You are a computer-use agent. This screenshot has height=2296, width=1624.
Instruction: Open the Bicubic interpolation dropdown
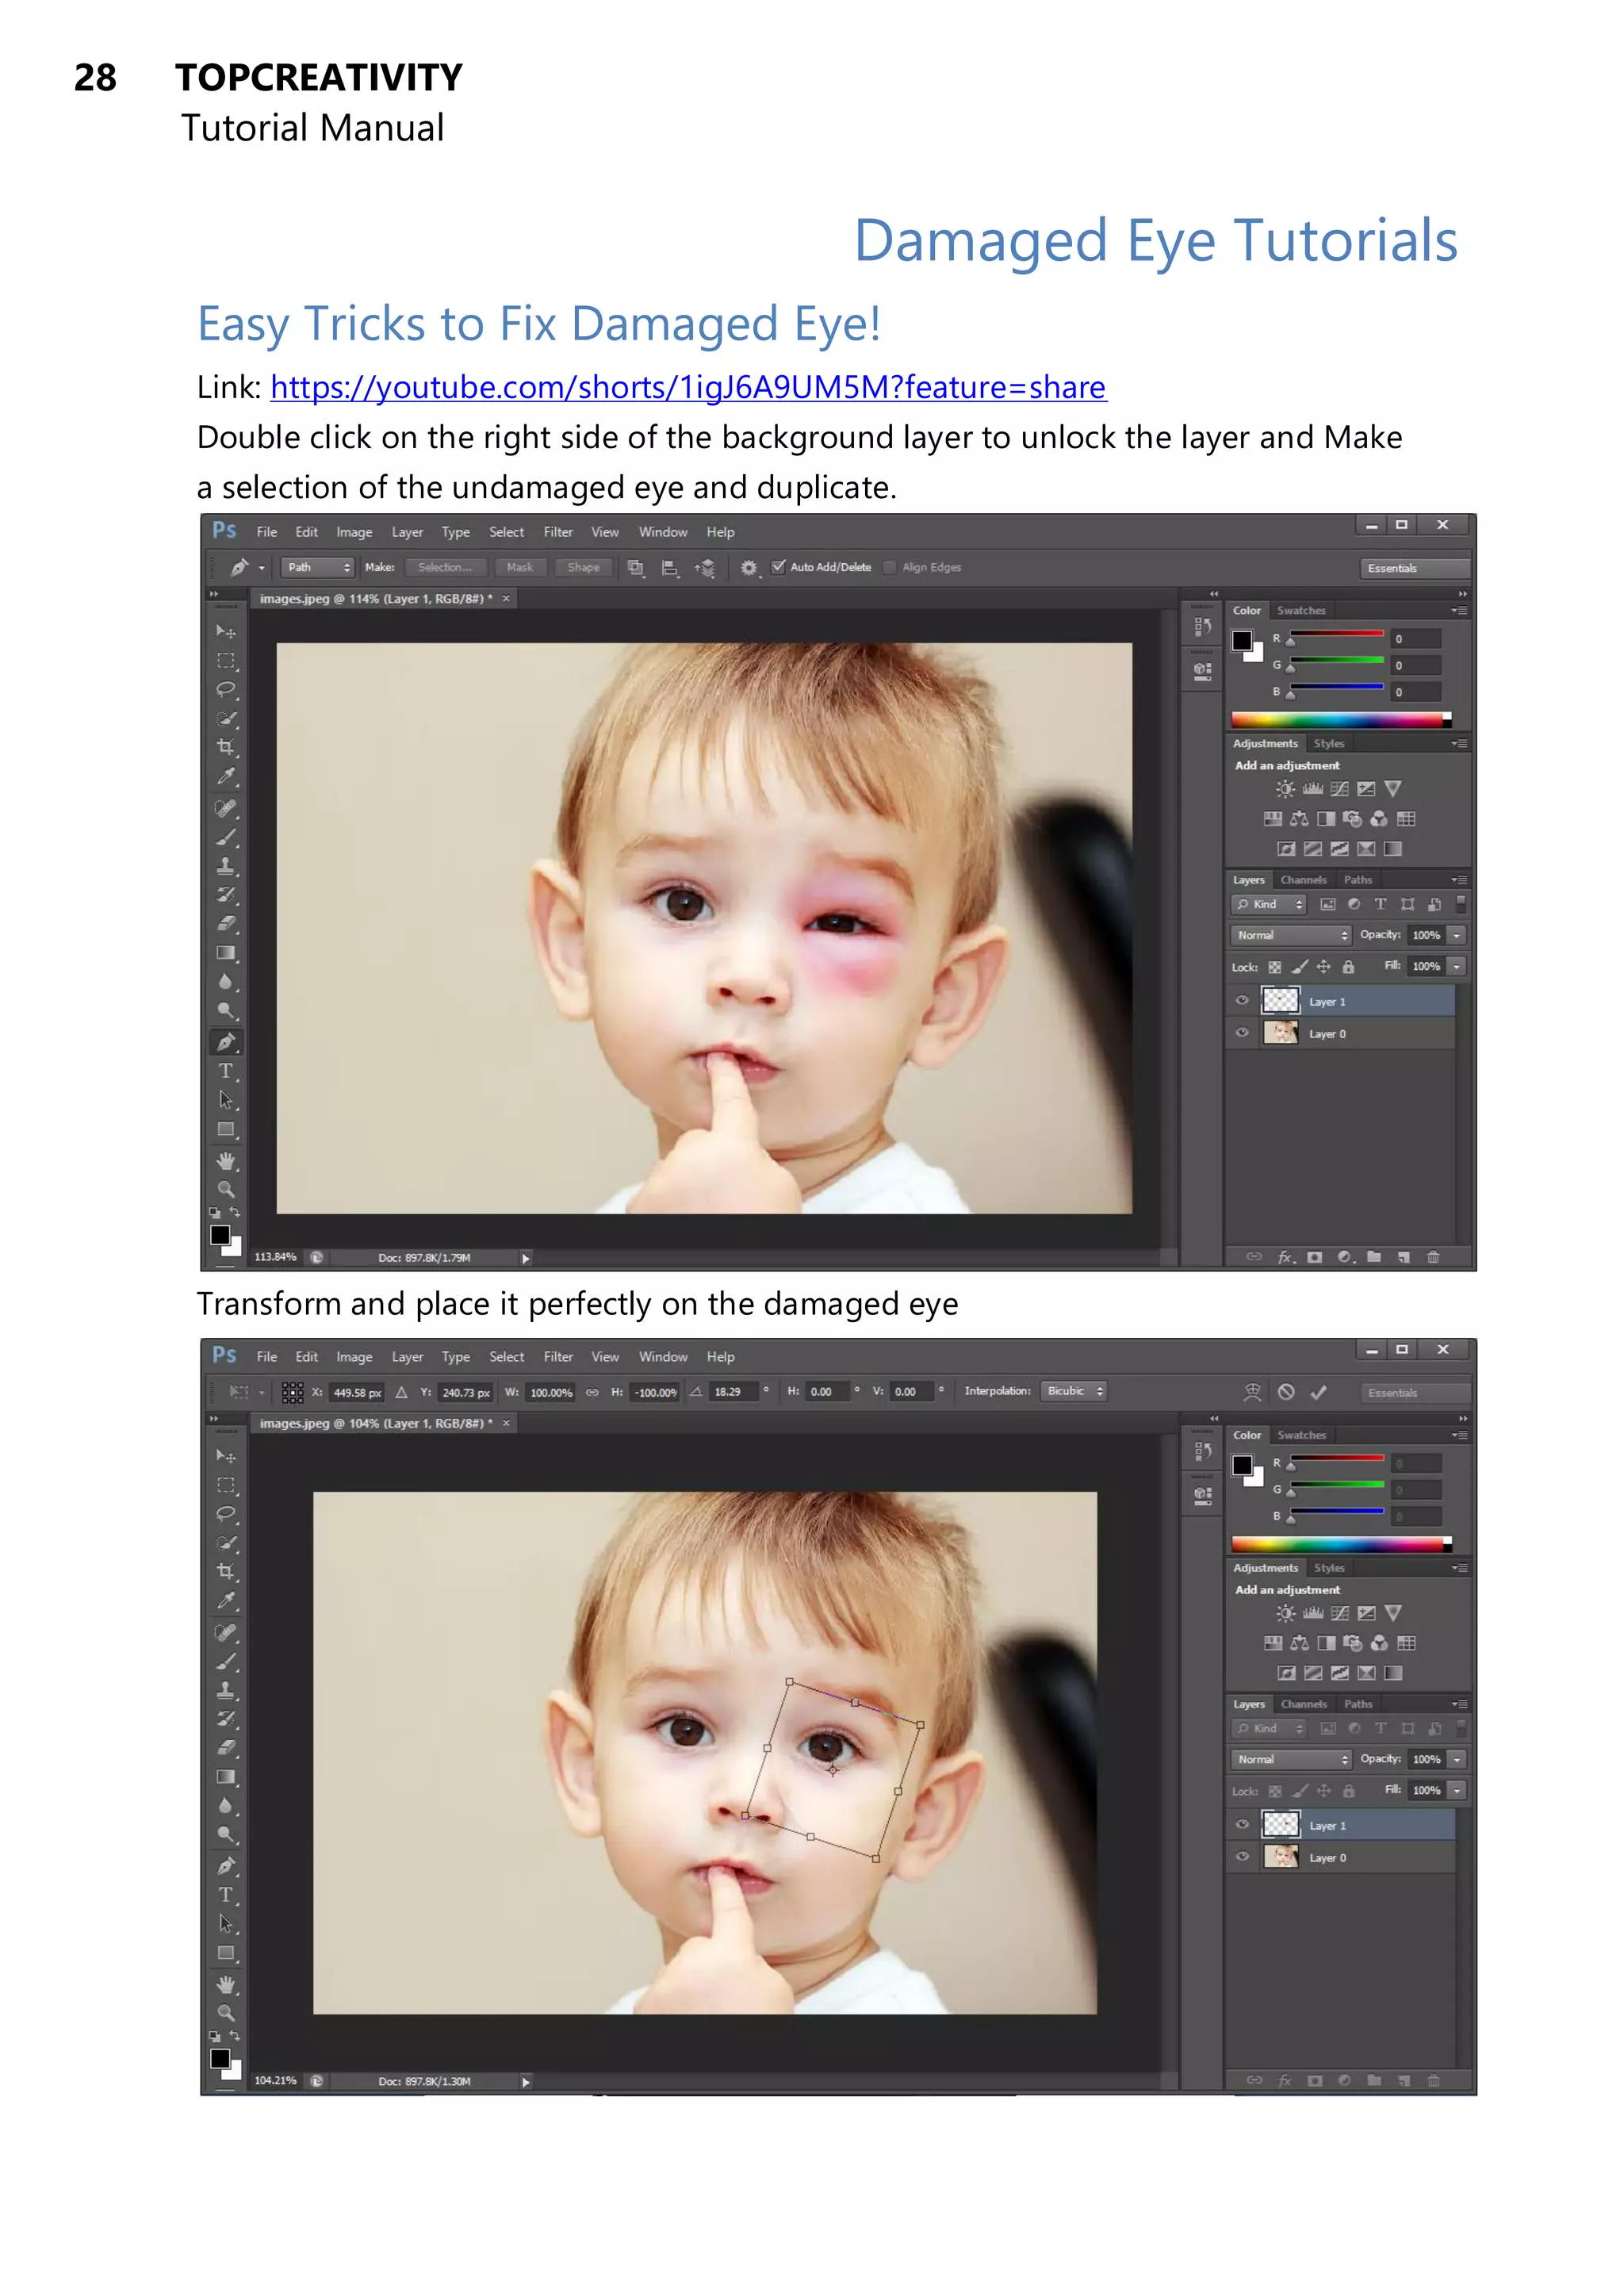pyautogui.click(x=1074, y=1391)
